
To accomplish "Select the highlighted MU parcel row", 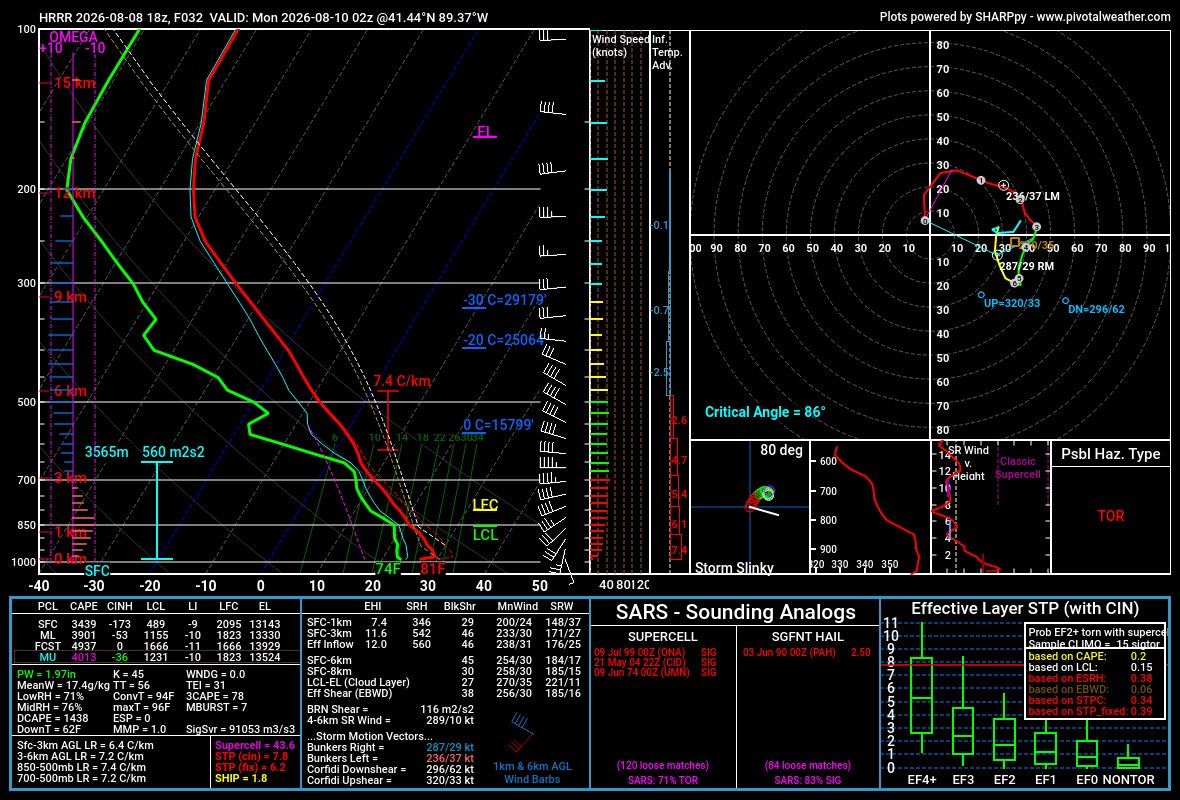I will (x=156, y=657).
